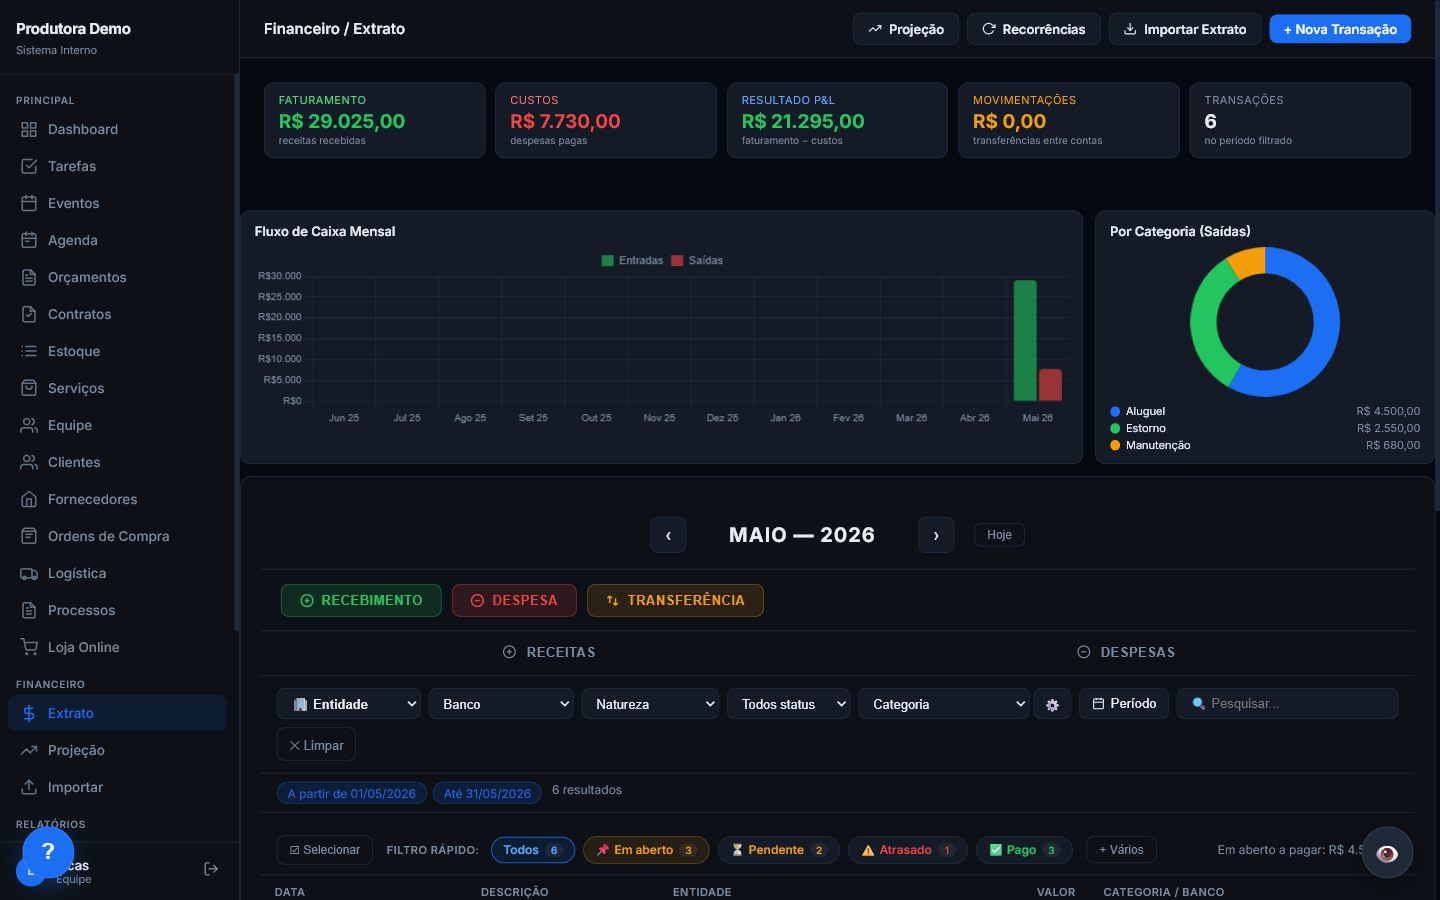
Task: Open Logística truck icon
Action: point(29,573)
